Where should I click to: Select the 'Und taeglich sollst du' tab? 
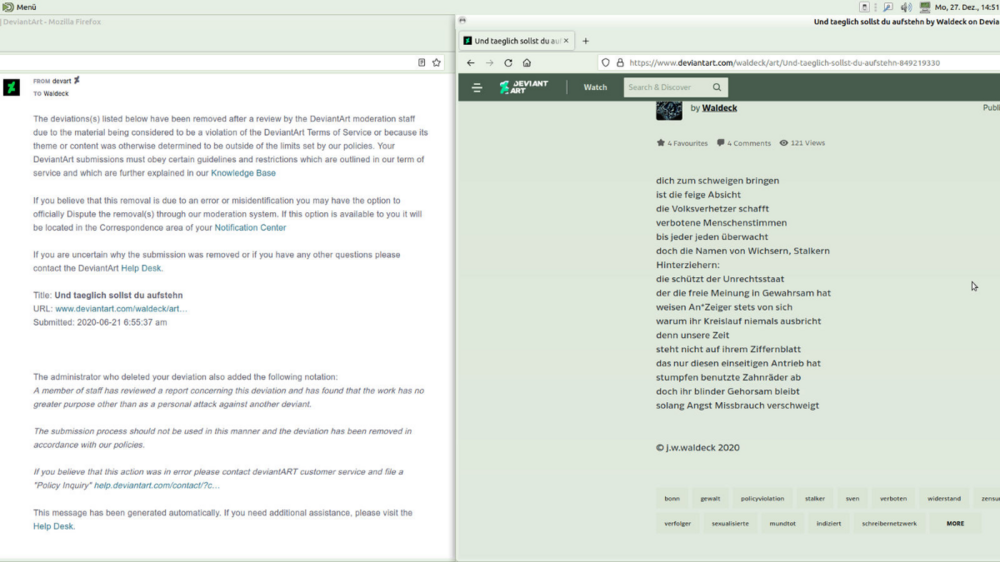(516, 41)
